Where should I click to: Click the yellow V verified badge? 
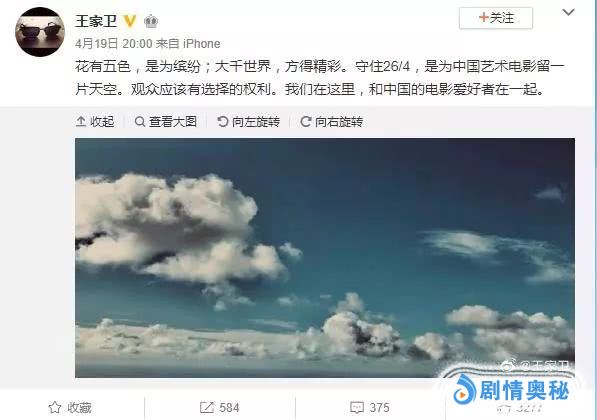[130, 21]
